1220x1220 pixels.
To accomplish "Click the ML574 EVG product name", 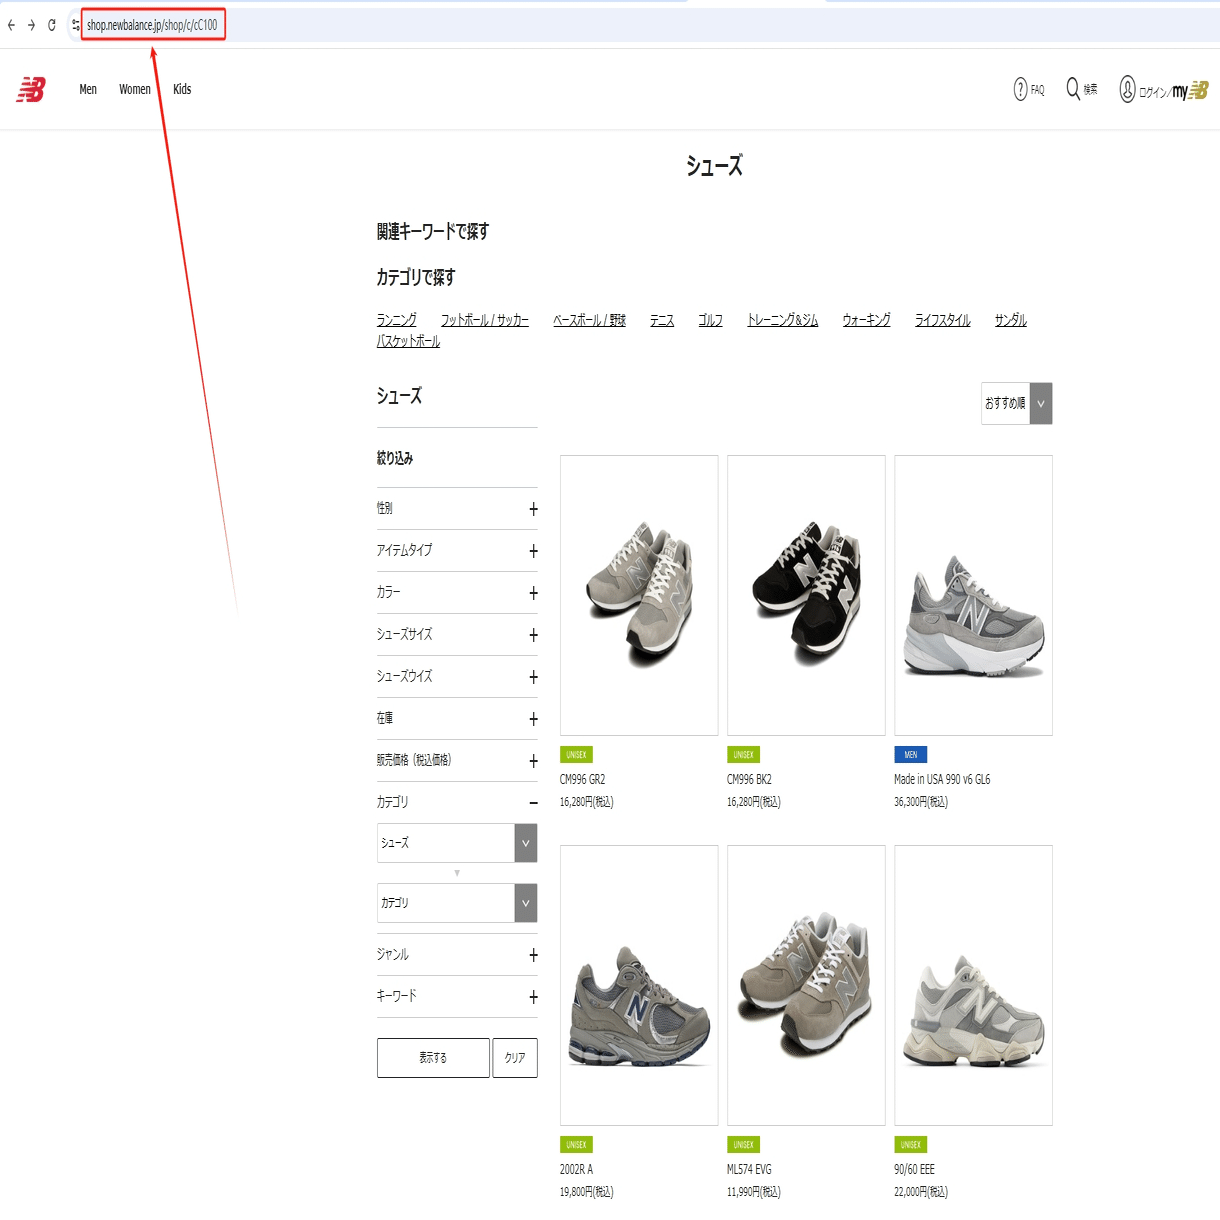I will click(749, 1170).
